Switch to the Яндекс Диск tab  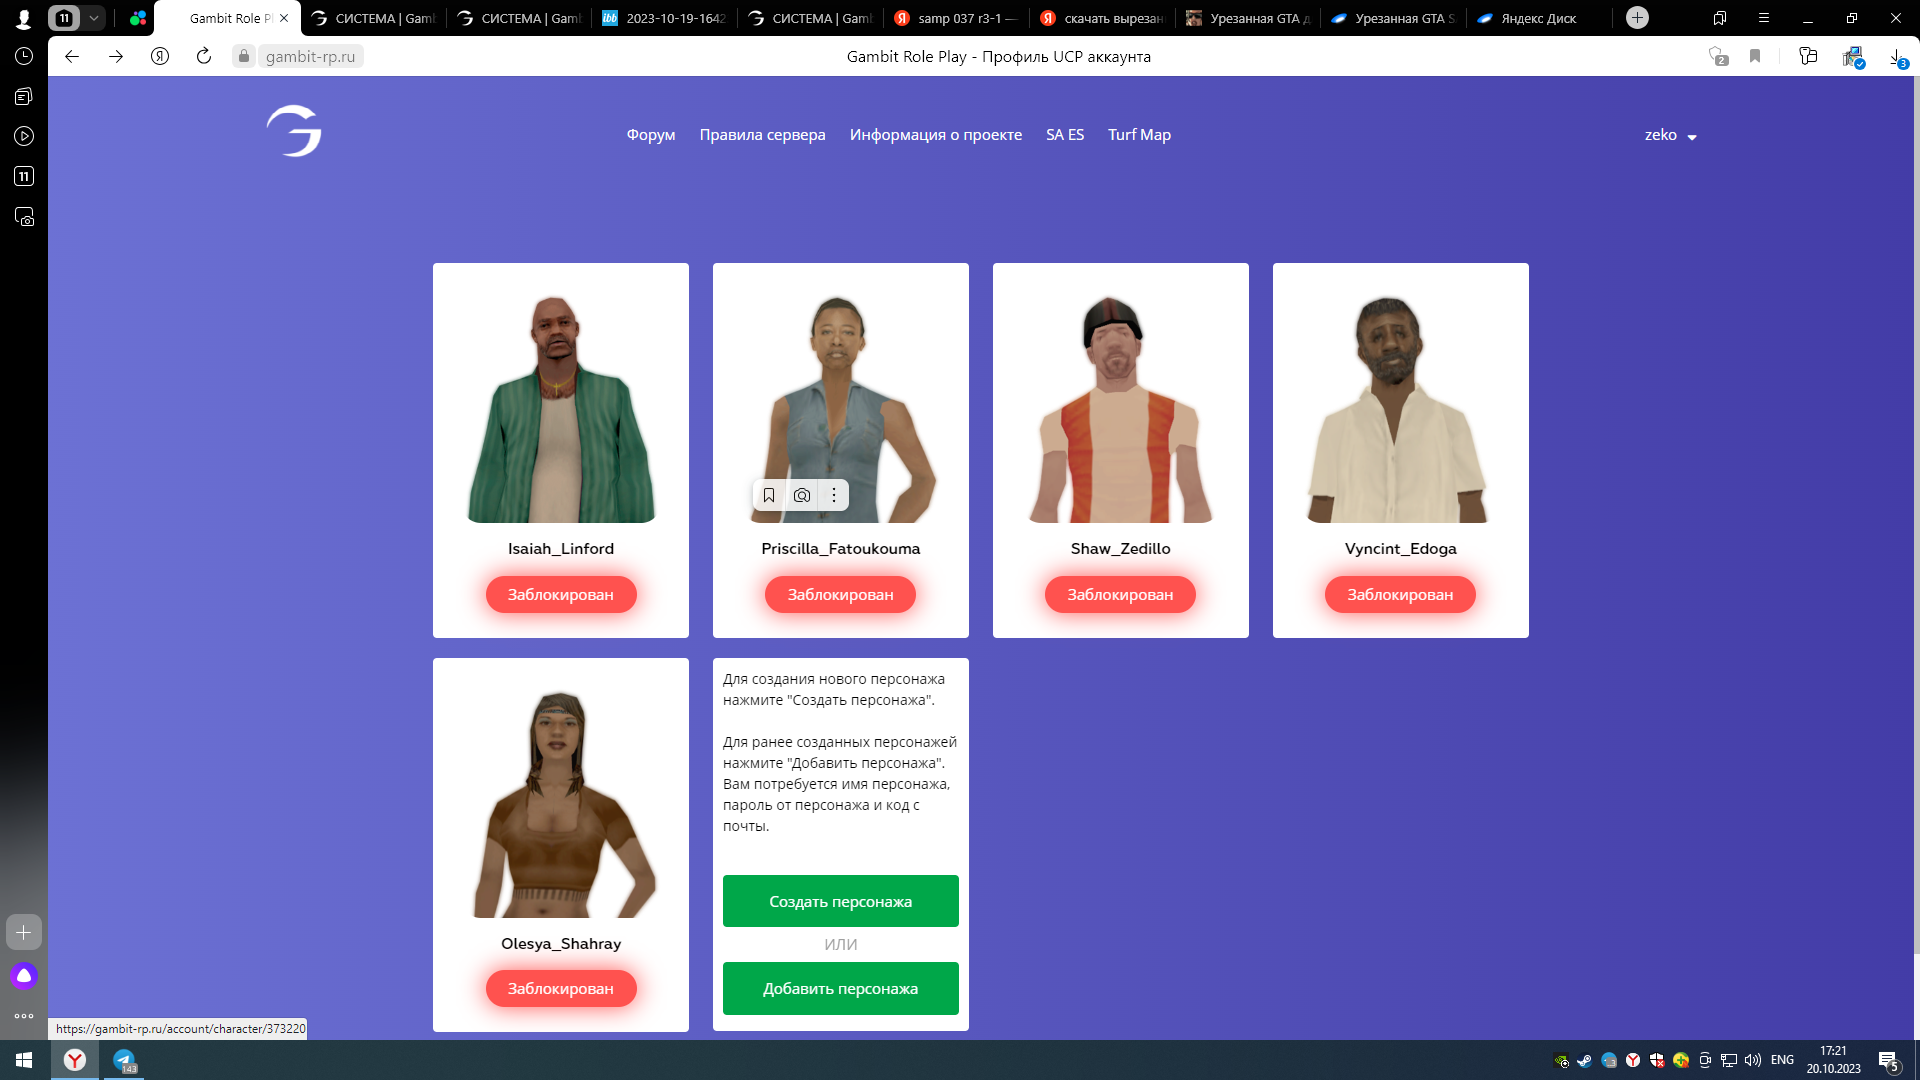click(1528, 18)
